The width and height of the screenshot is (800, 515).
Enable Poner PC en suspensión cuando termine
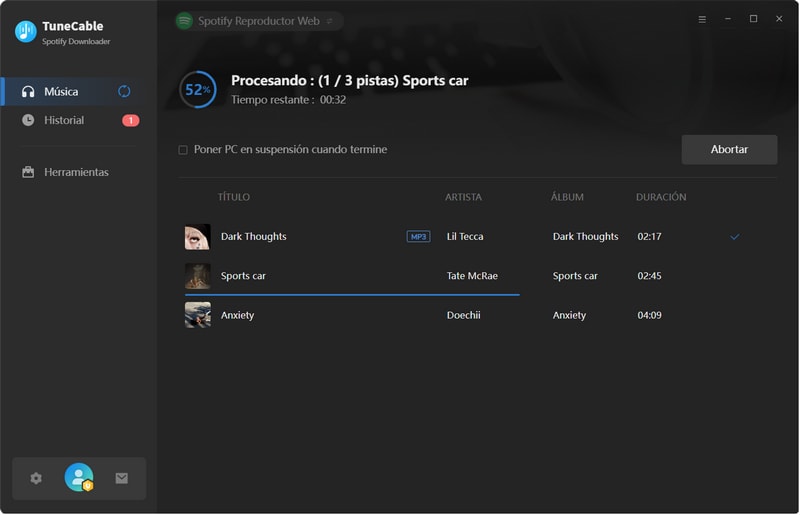(183, 150)
